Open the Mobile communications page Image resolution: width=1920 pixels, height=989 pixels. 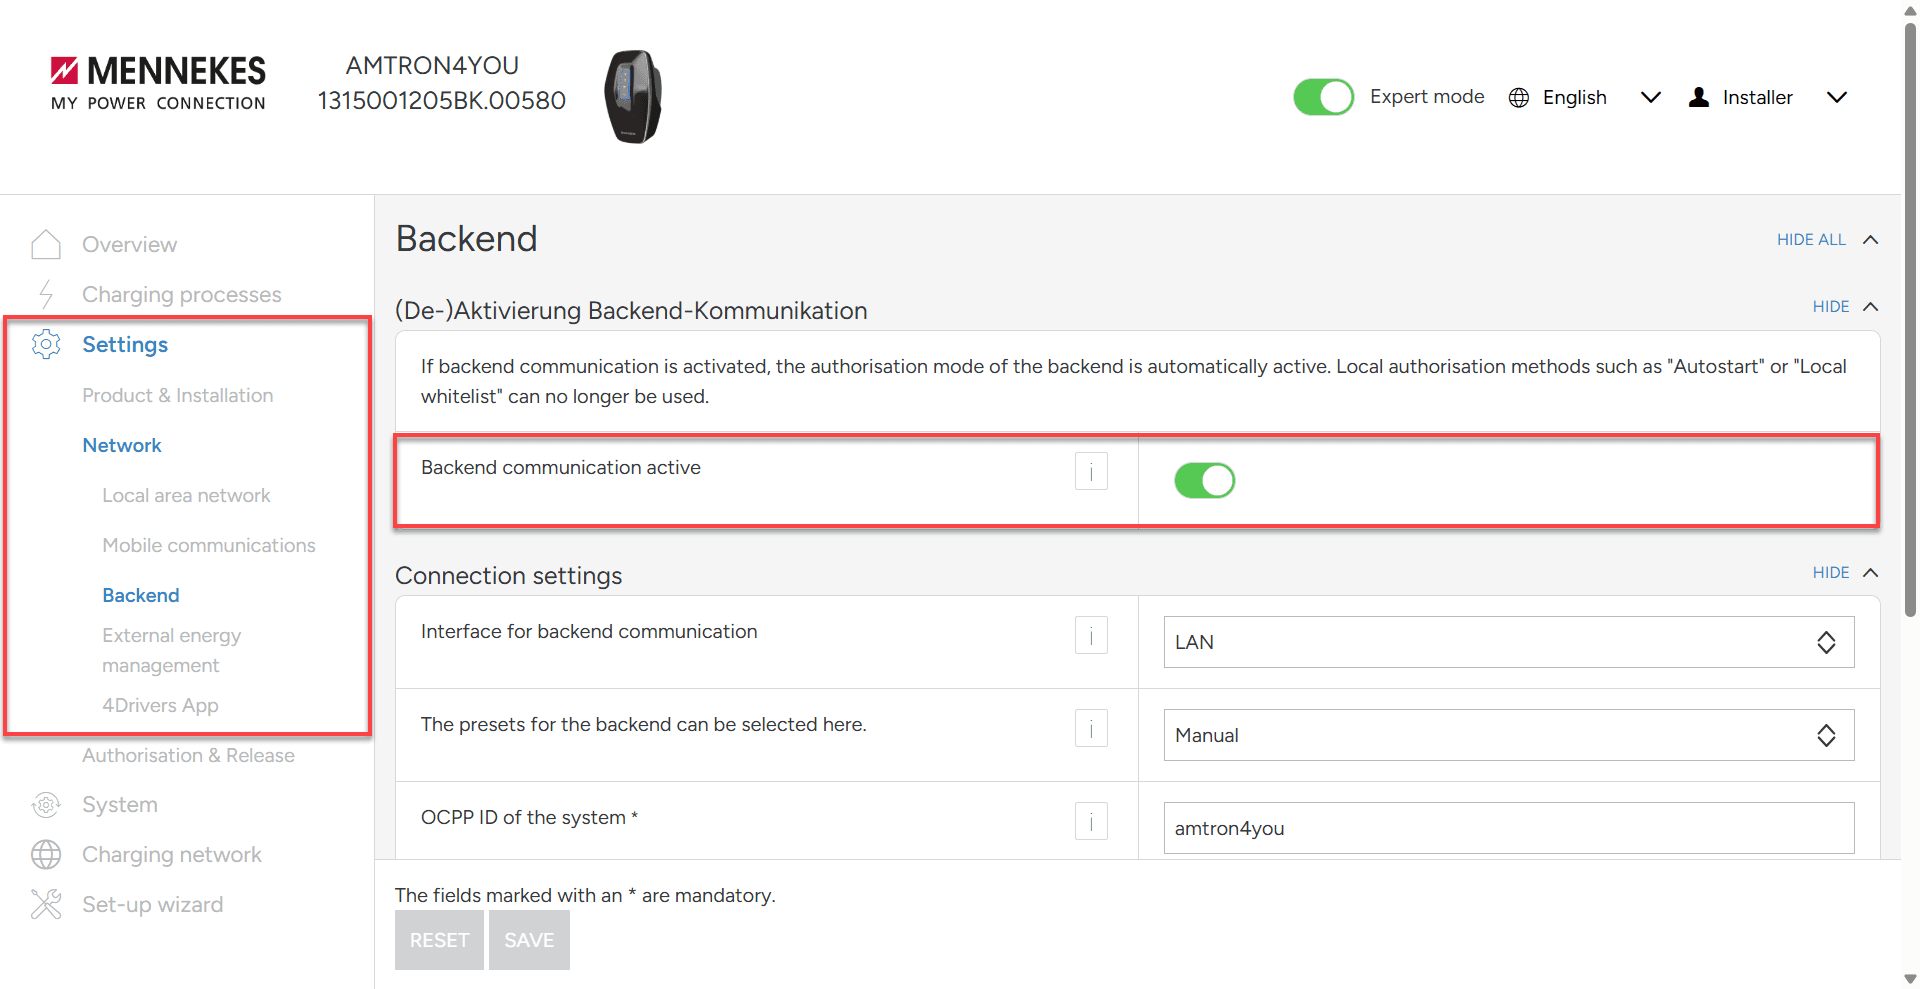(208, 545)
